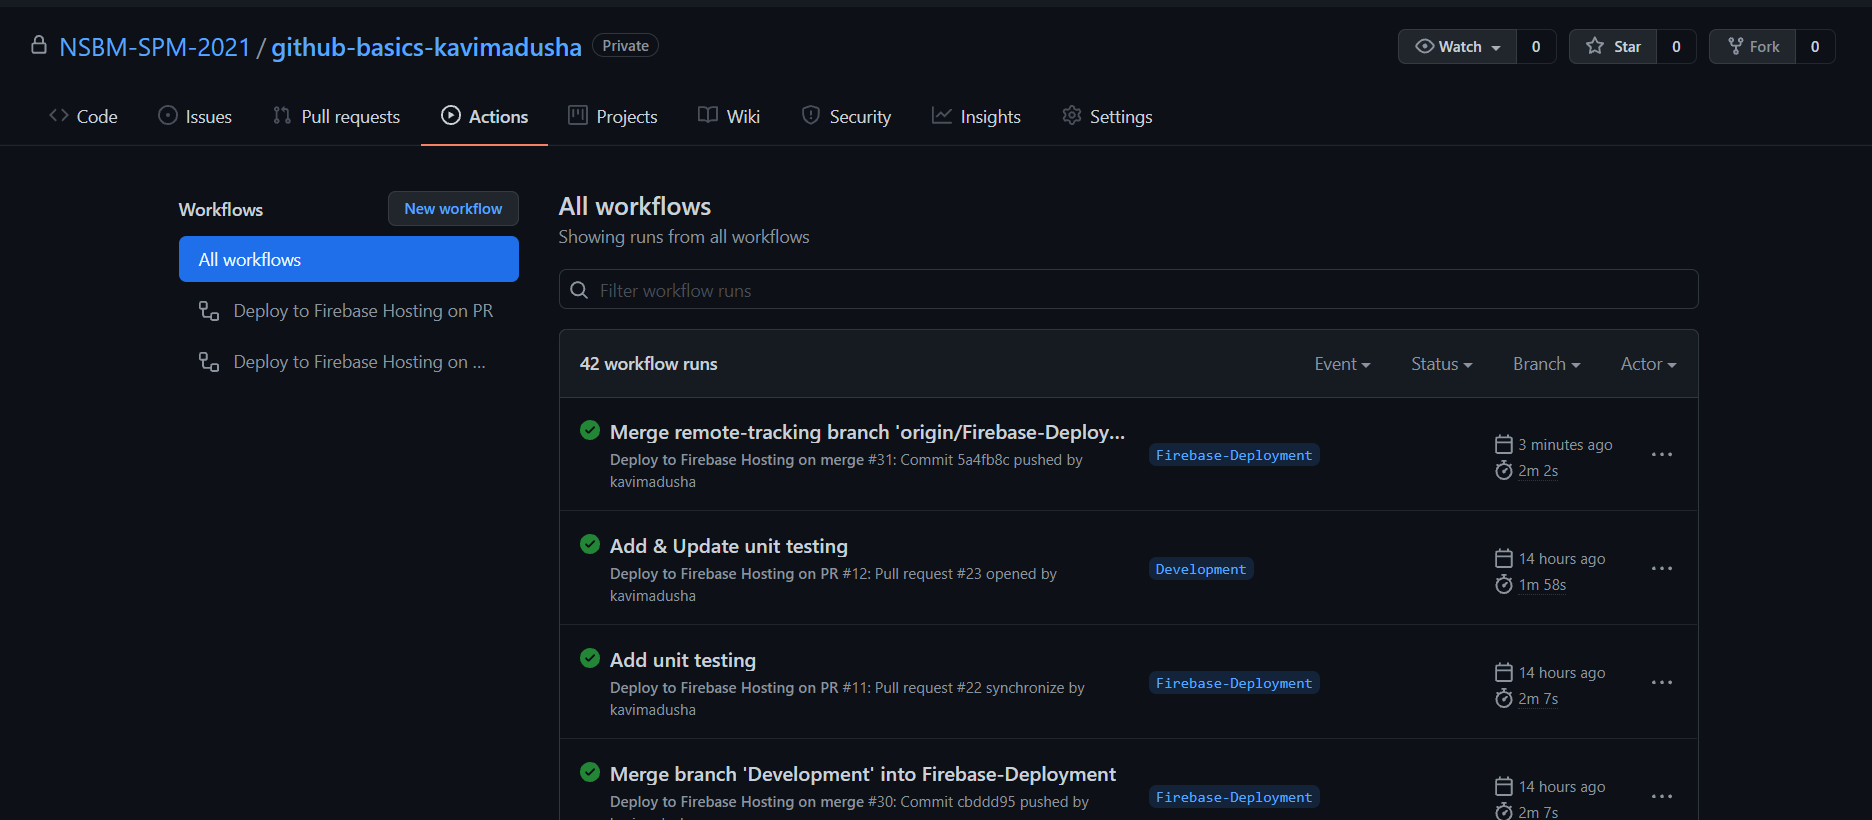
Task: Expand the Branch filter dropdown
Action: pos(1546,364)
